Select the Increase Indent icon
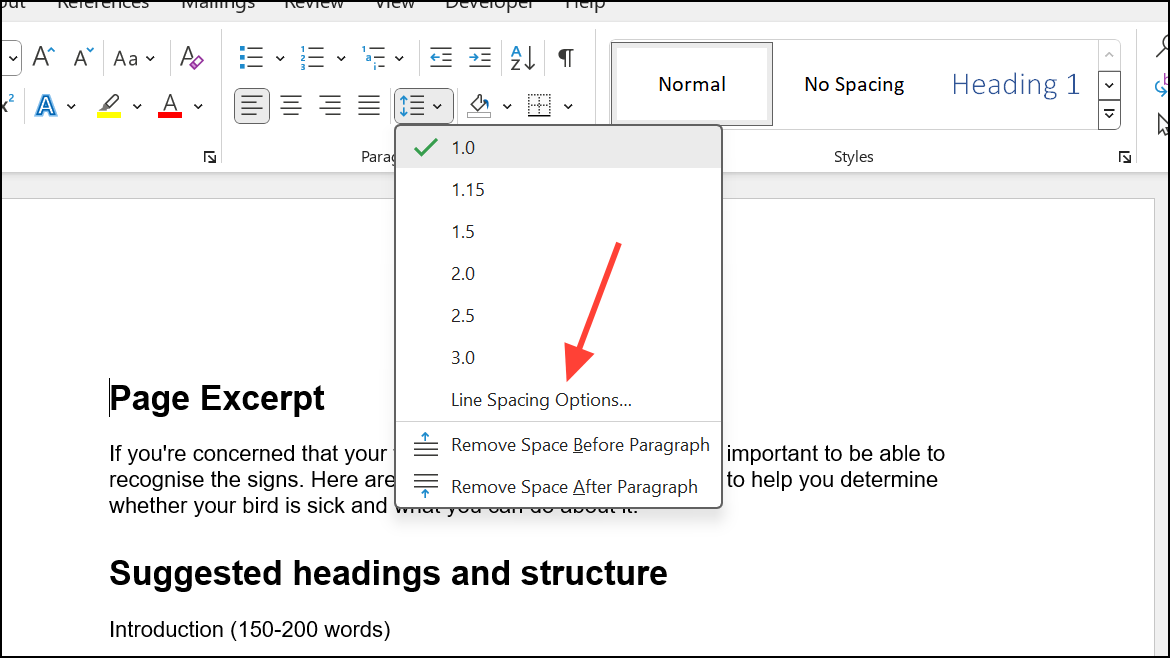 479,57
